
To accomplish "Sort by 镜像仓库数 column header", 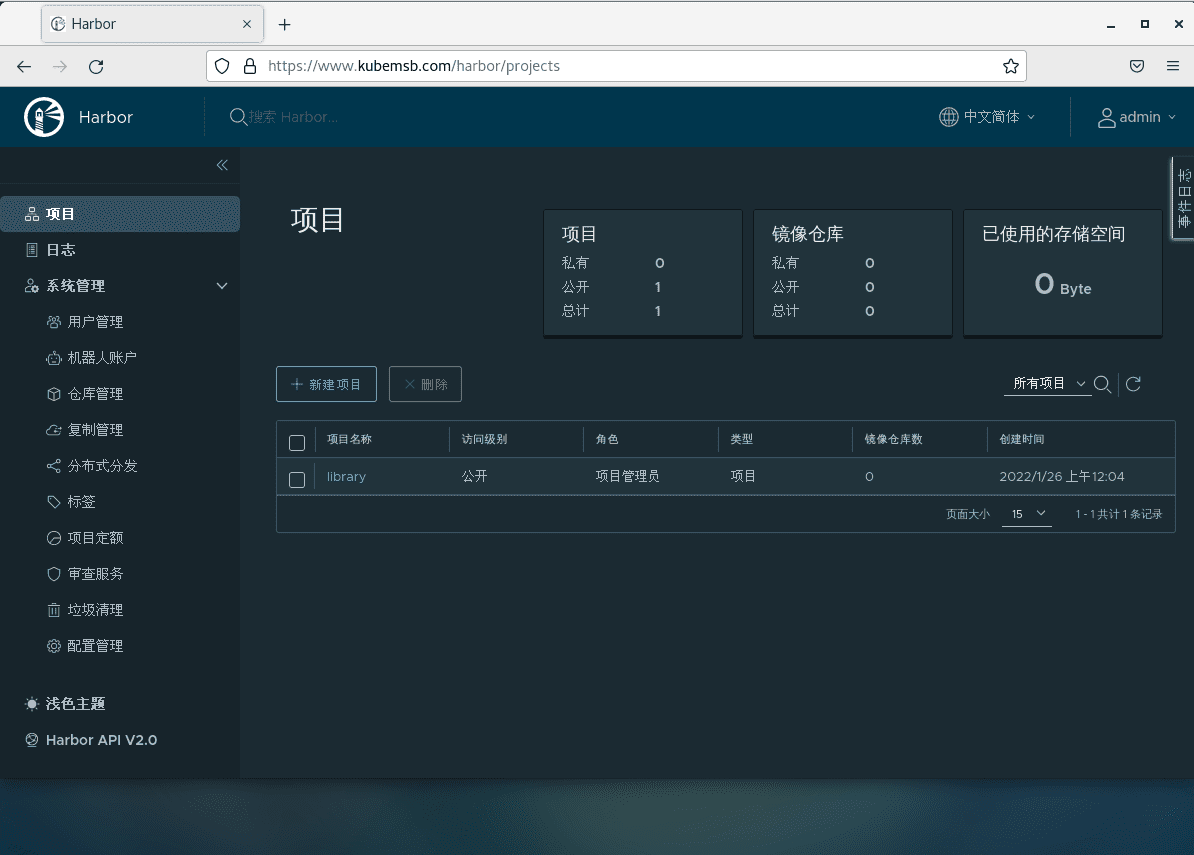I will pos(893,439).
